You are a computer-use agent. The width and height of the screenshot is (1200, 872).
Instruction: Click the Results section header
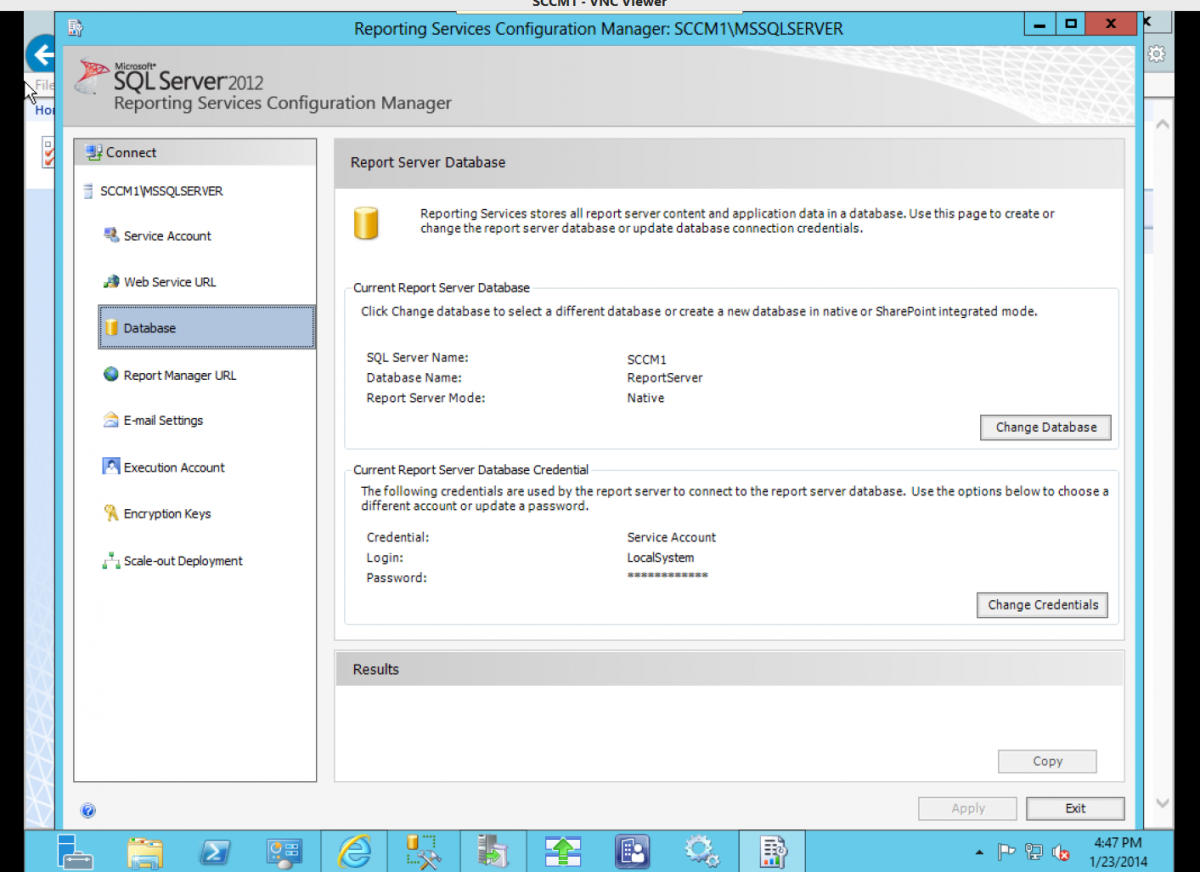tap(376, 670)
